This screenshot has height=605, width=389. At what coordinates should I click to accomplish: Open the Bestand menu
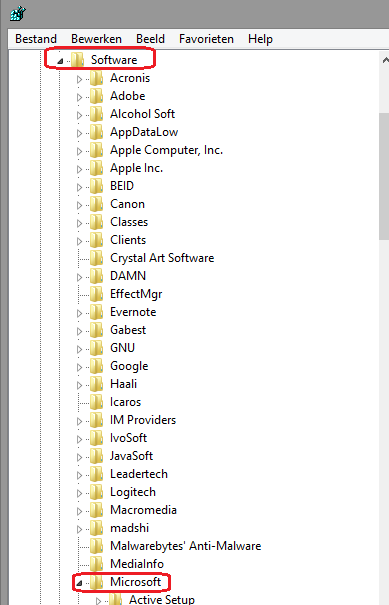pos(36,39)
